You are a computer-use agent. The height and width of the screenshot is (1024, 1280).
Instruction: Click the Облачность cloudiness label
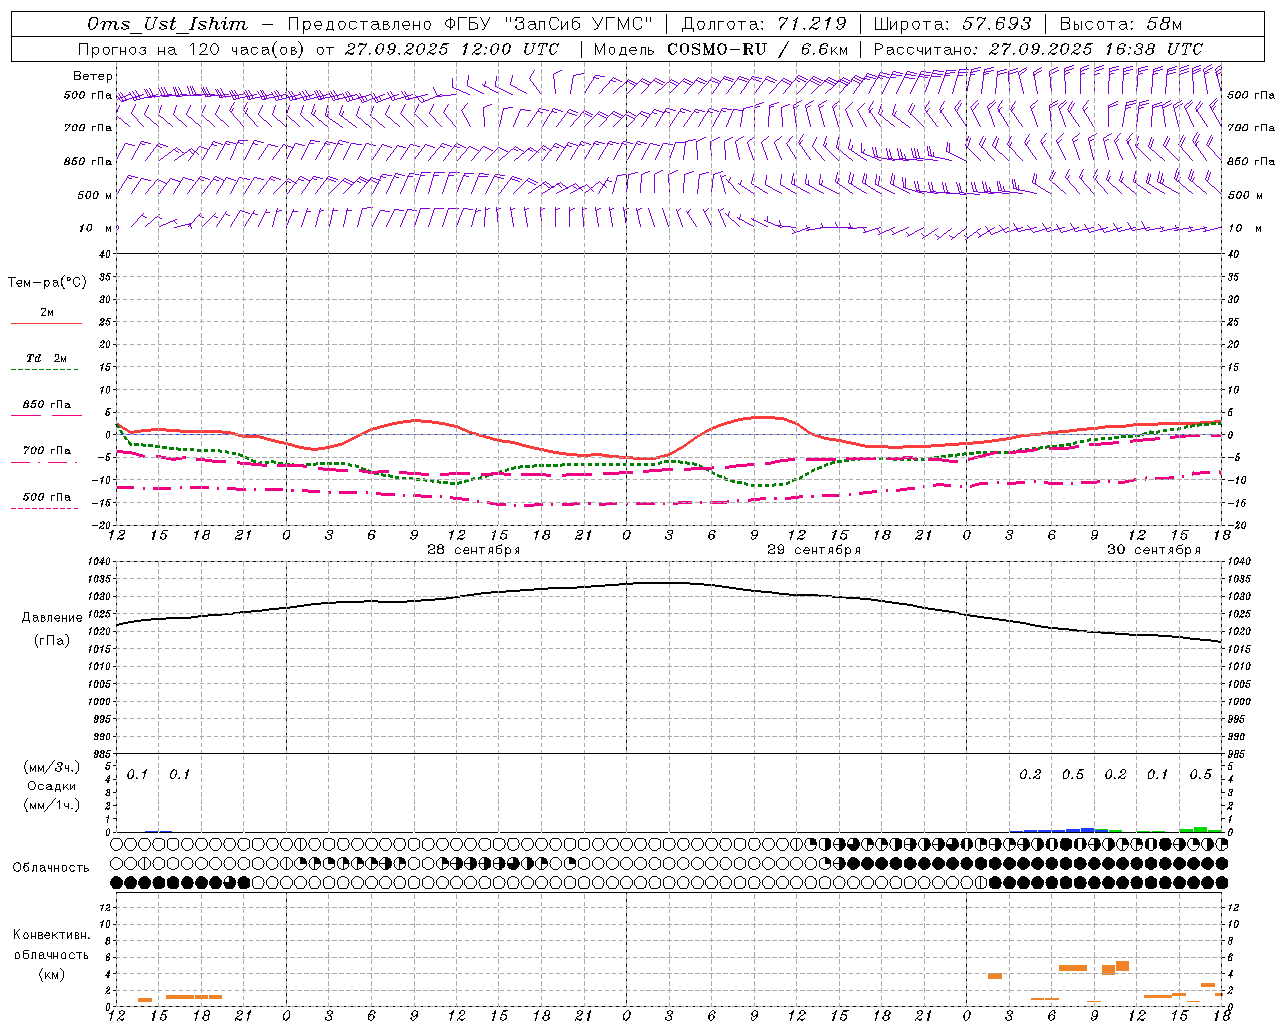pos(51,868)
